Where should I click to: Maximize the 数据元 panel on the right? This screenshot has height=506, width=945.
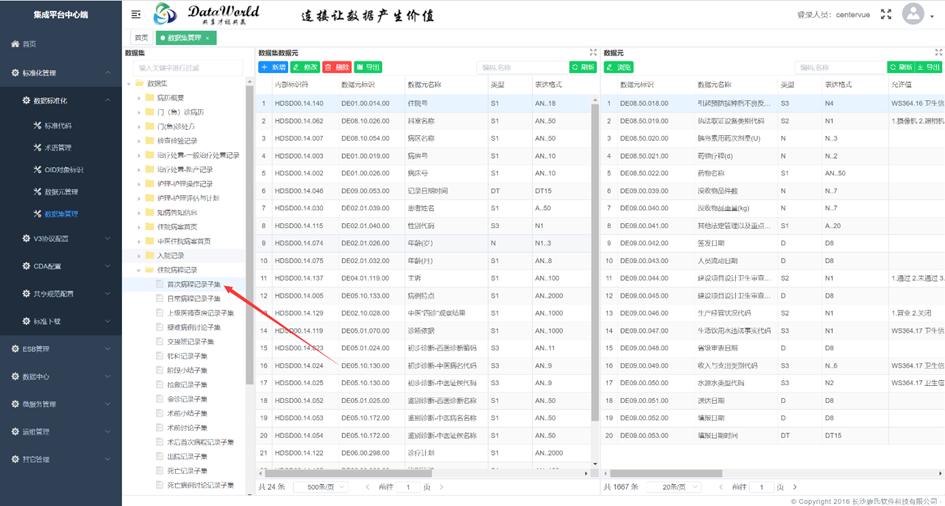[938, 53]
